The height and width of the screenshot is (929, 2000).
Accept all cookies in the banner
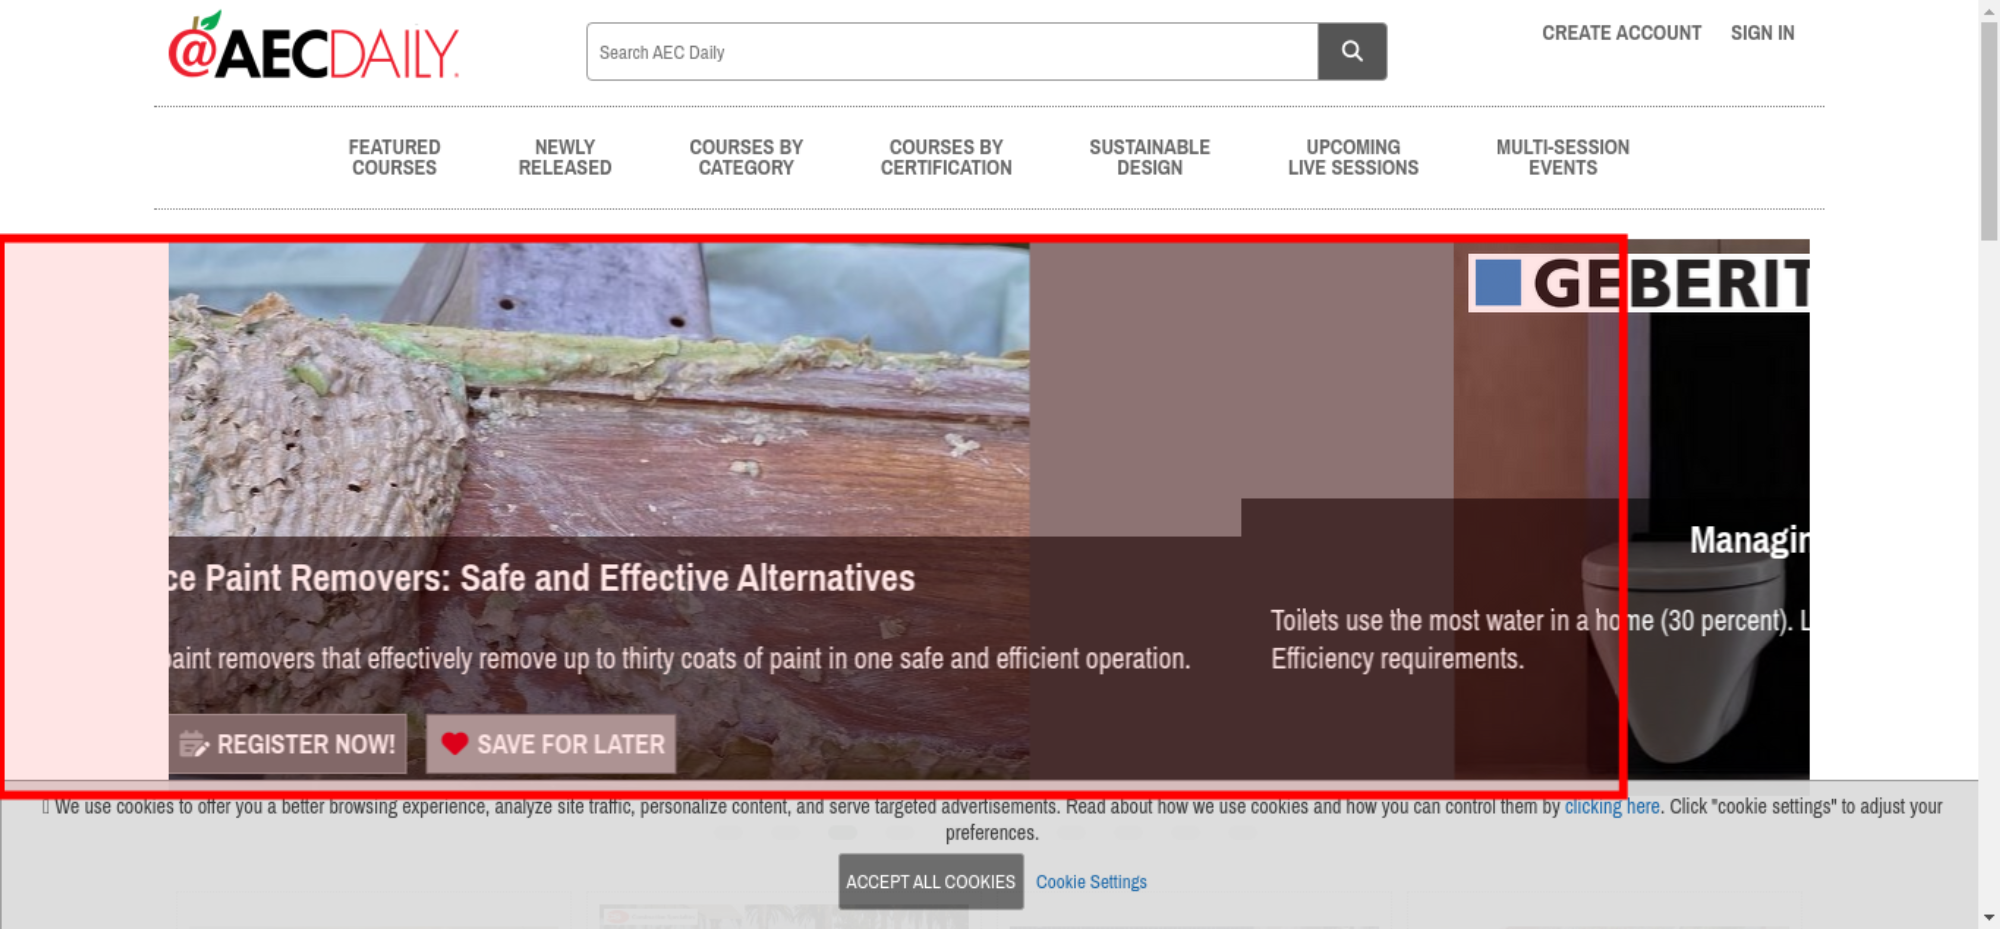(x=930, y=881)
